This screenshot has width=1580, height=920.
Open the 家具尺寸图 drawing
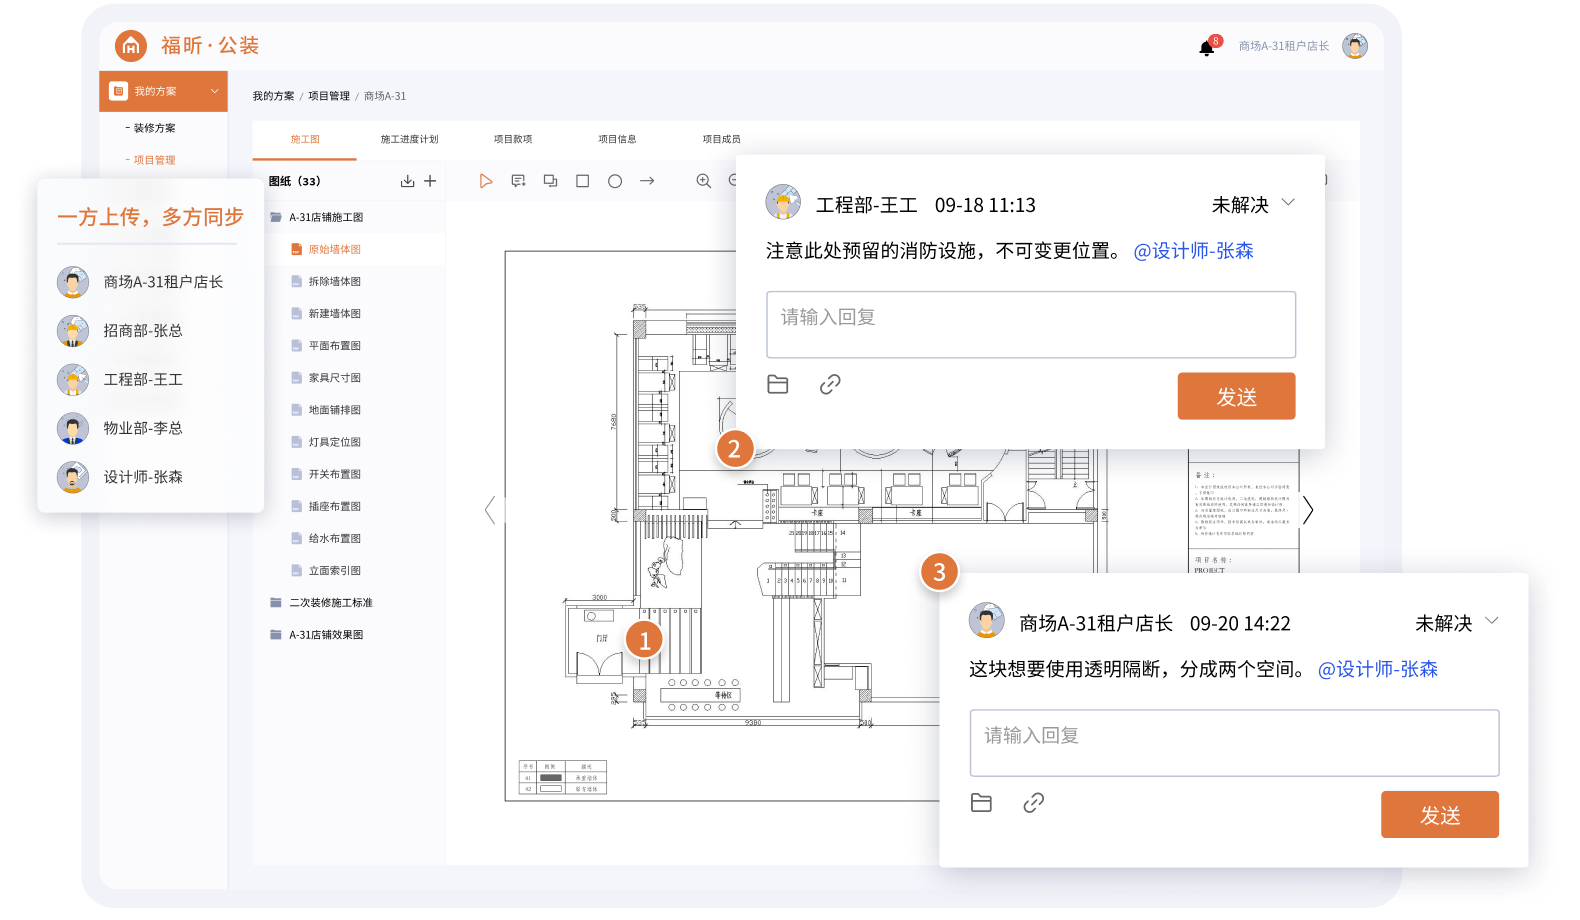click(x=335, y=378)
